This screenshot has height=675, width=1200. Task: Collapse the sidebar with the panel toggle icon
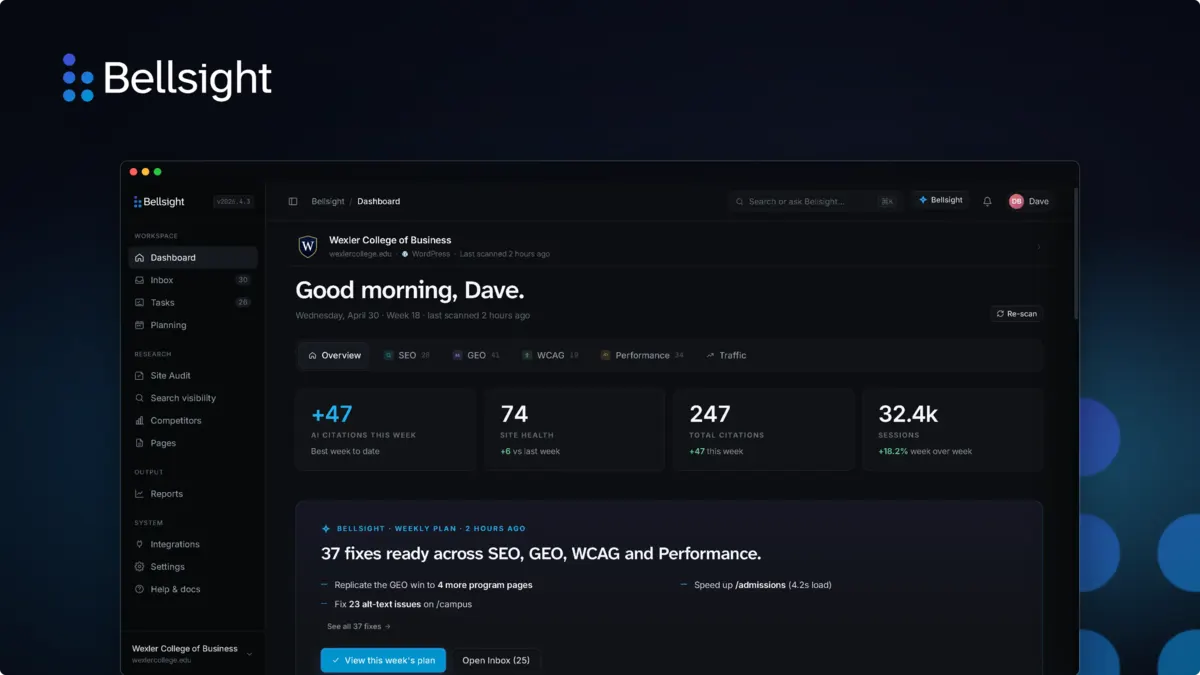pos(293,201)
